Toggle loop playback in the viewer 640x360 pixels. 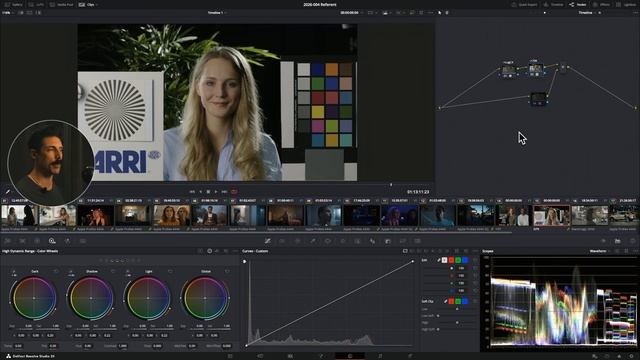(234, 191)
